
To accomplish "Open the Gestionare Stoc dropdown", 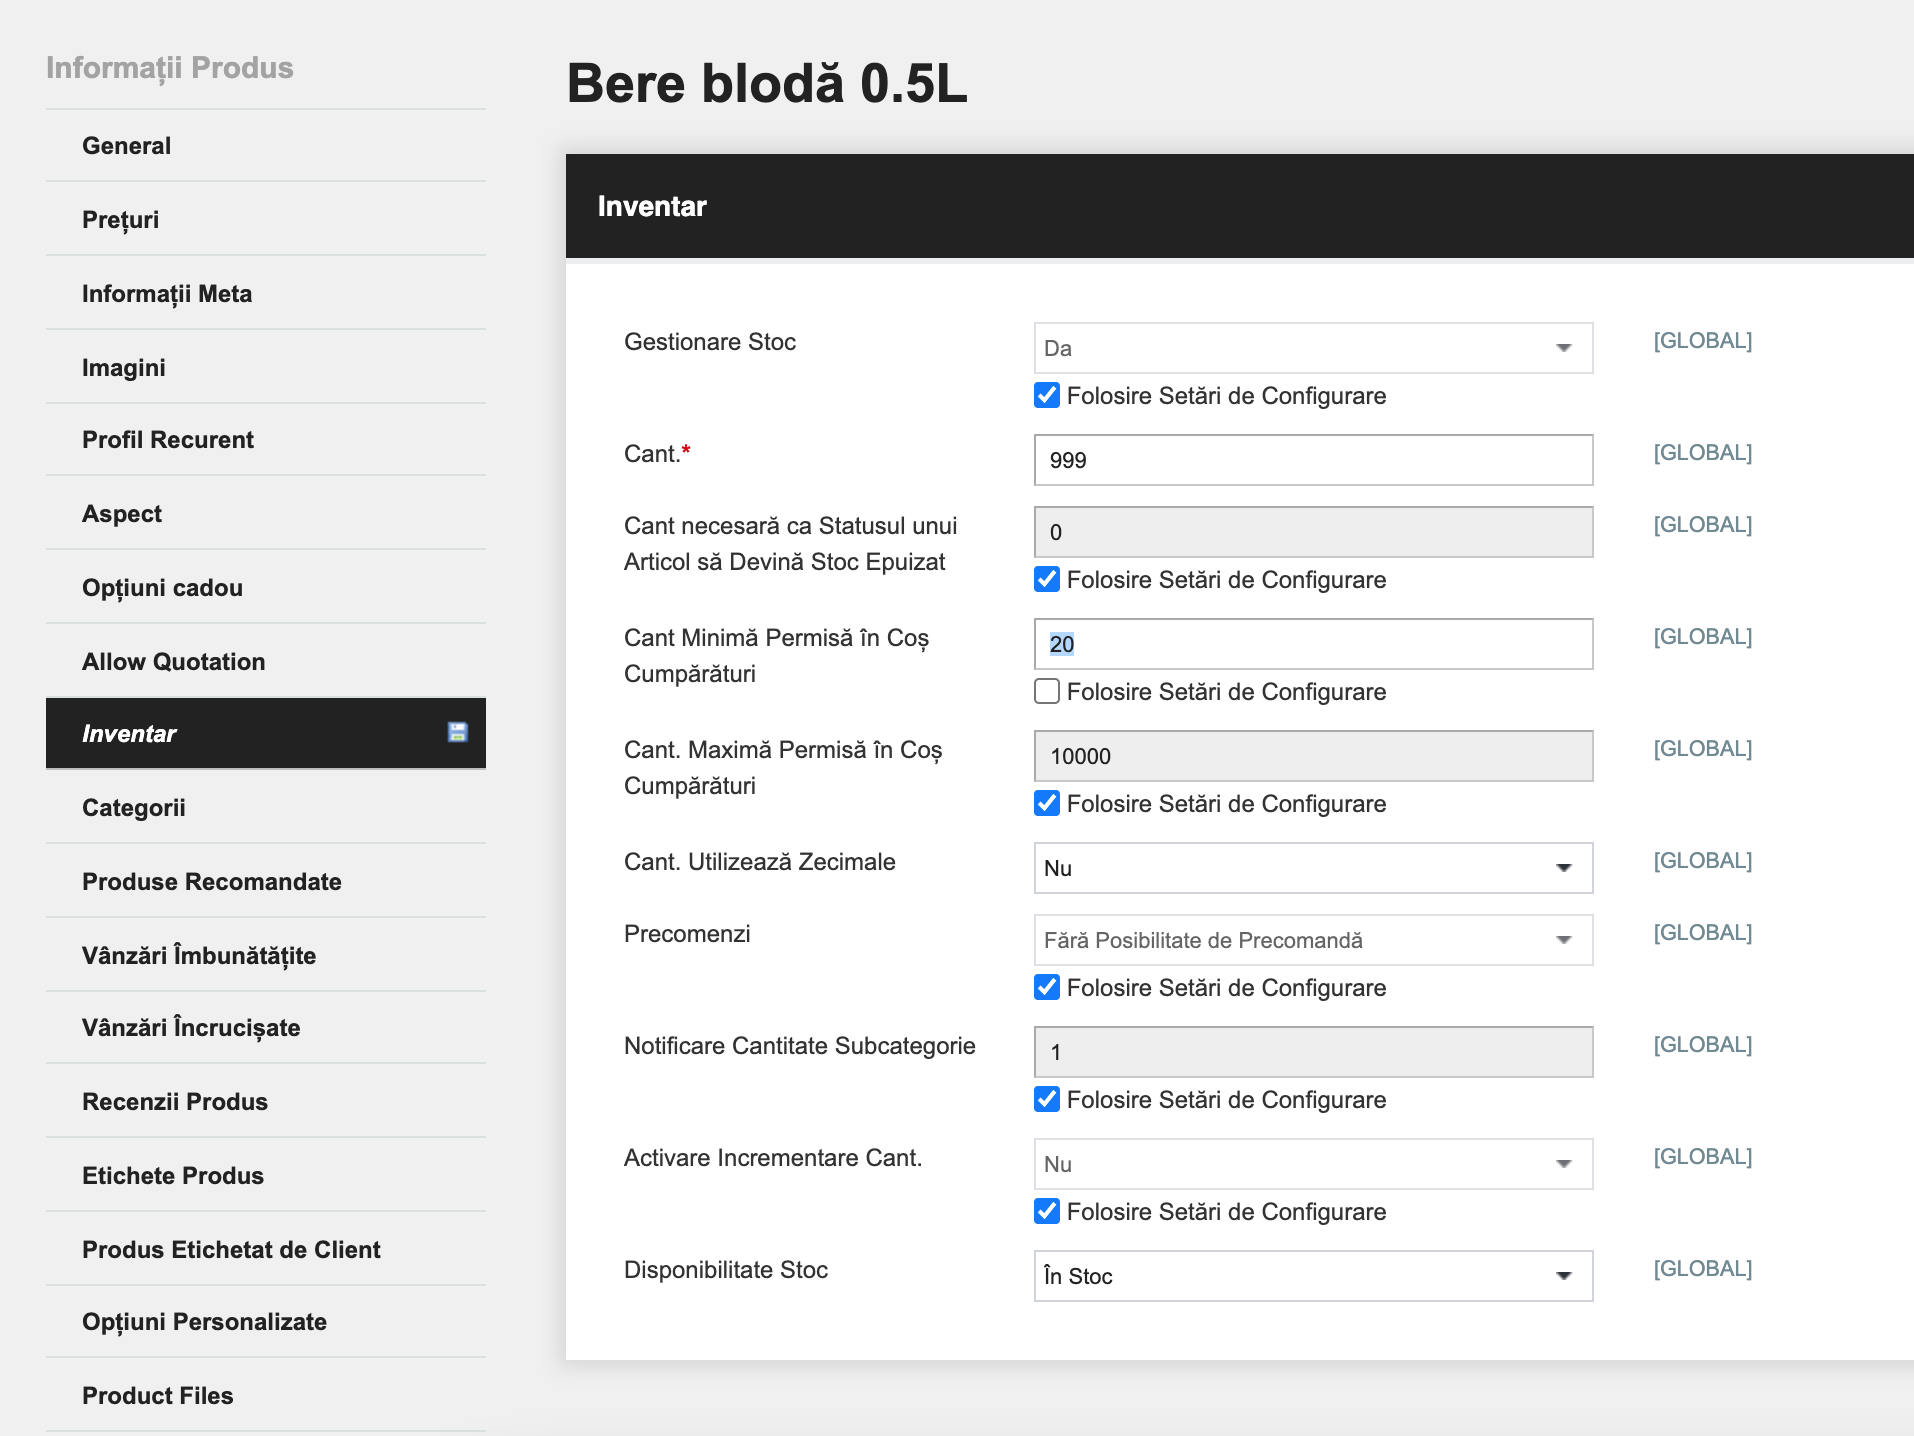I will click(x=1313, y=348).
